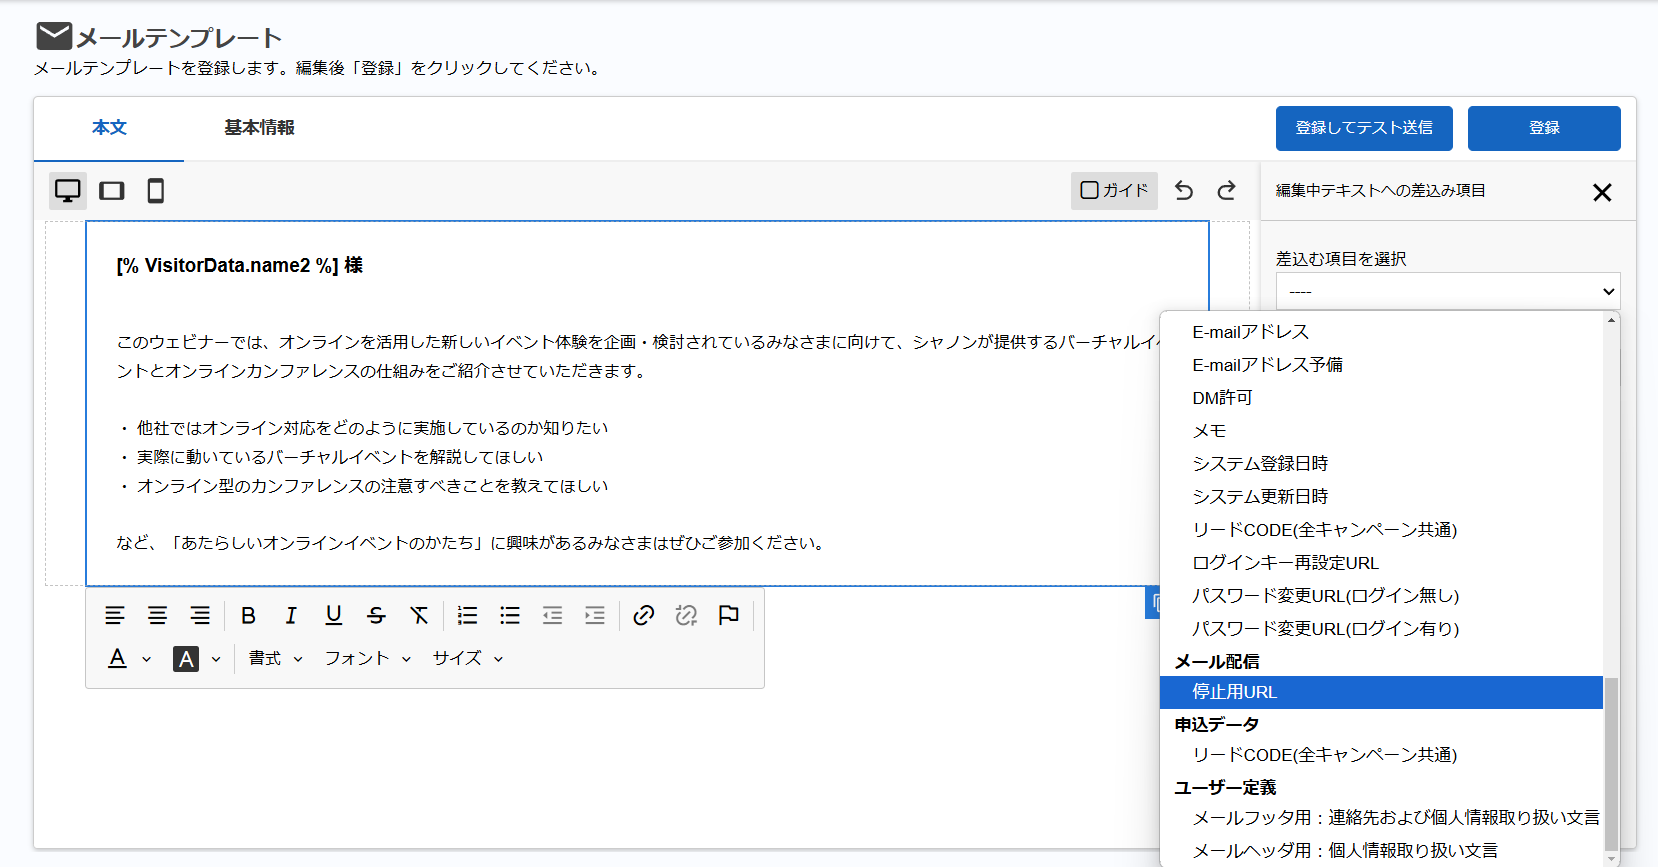Select リードCODE under 申込データ group

click(1381, 755)
